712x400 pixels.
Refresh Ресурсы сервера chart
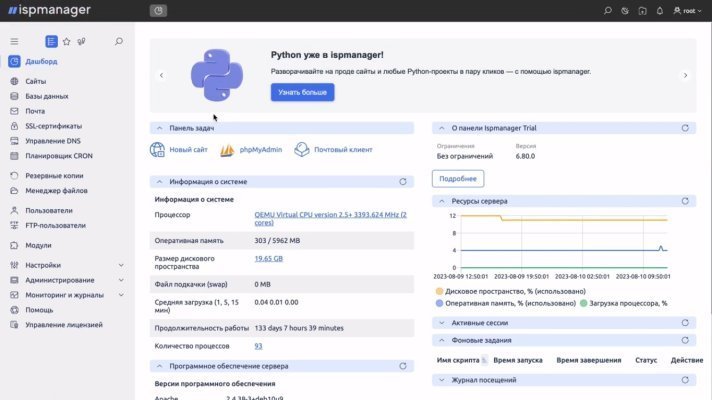[685, 201]
